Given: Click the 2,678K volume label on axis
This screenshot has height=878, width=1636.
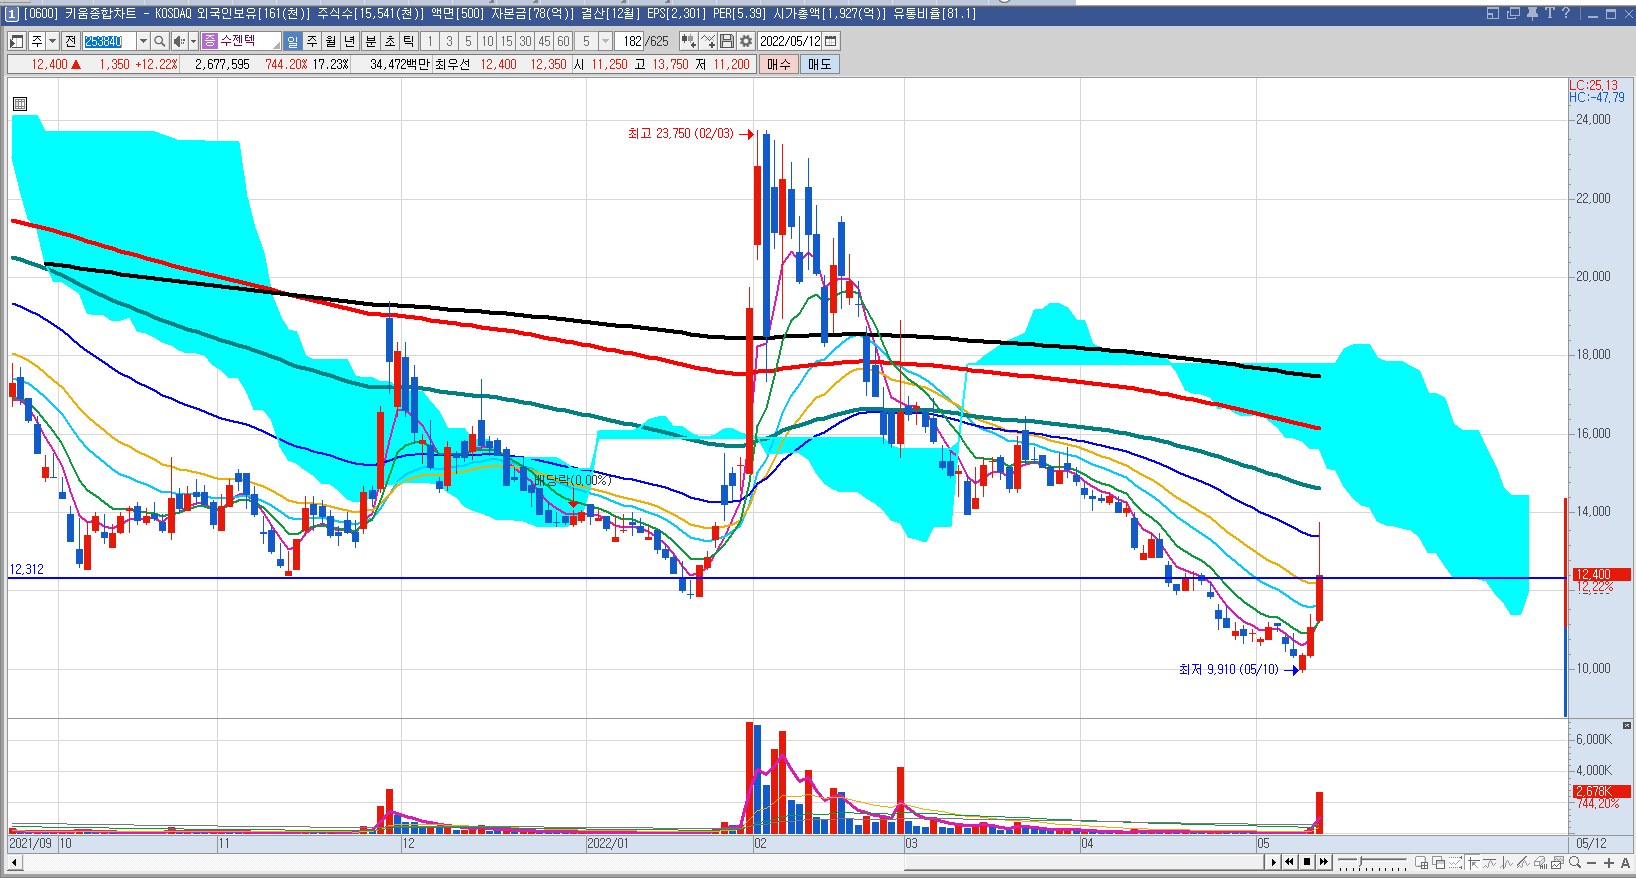Looking at the screenshot, I should (x=1601, y=791).
